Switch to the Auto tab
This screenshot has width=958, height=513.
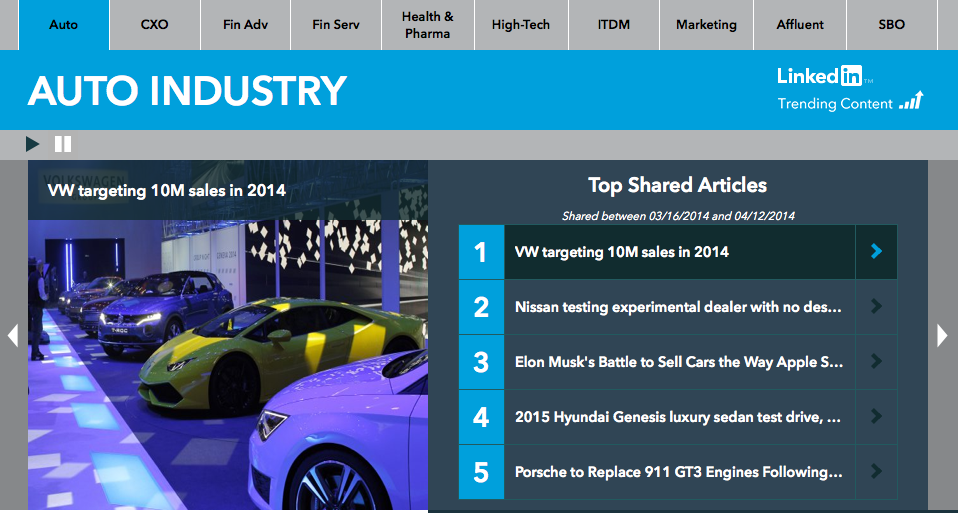(x=64, y=25)
